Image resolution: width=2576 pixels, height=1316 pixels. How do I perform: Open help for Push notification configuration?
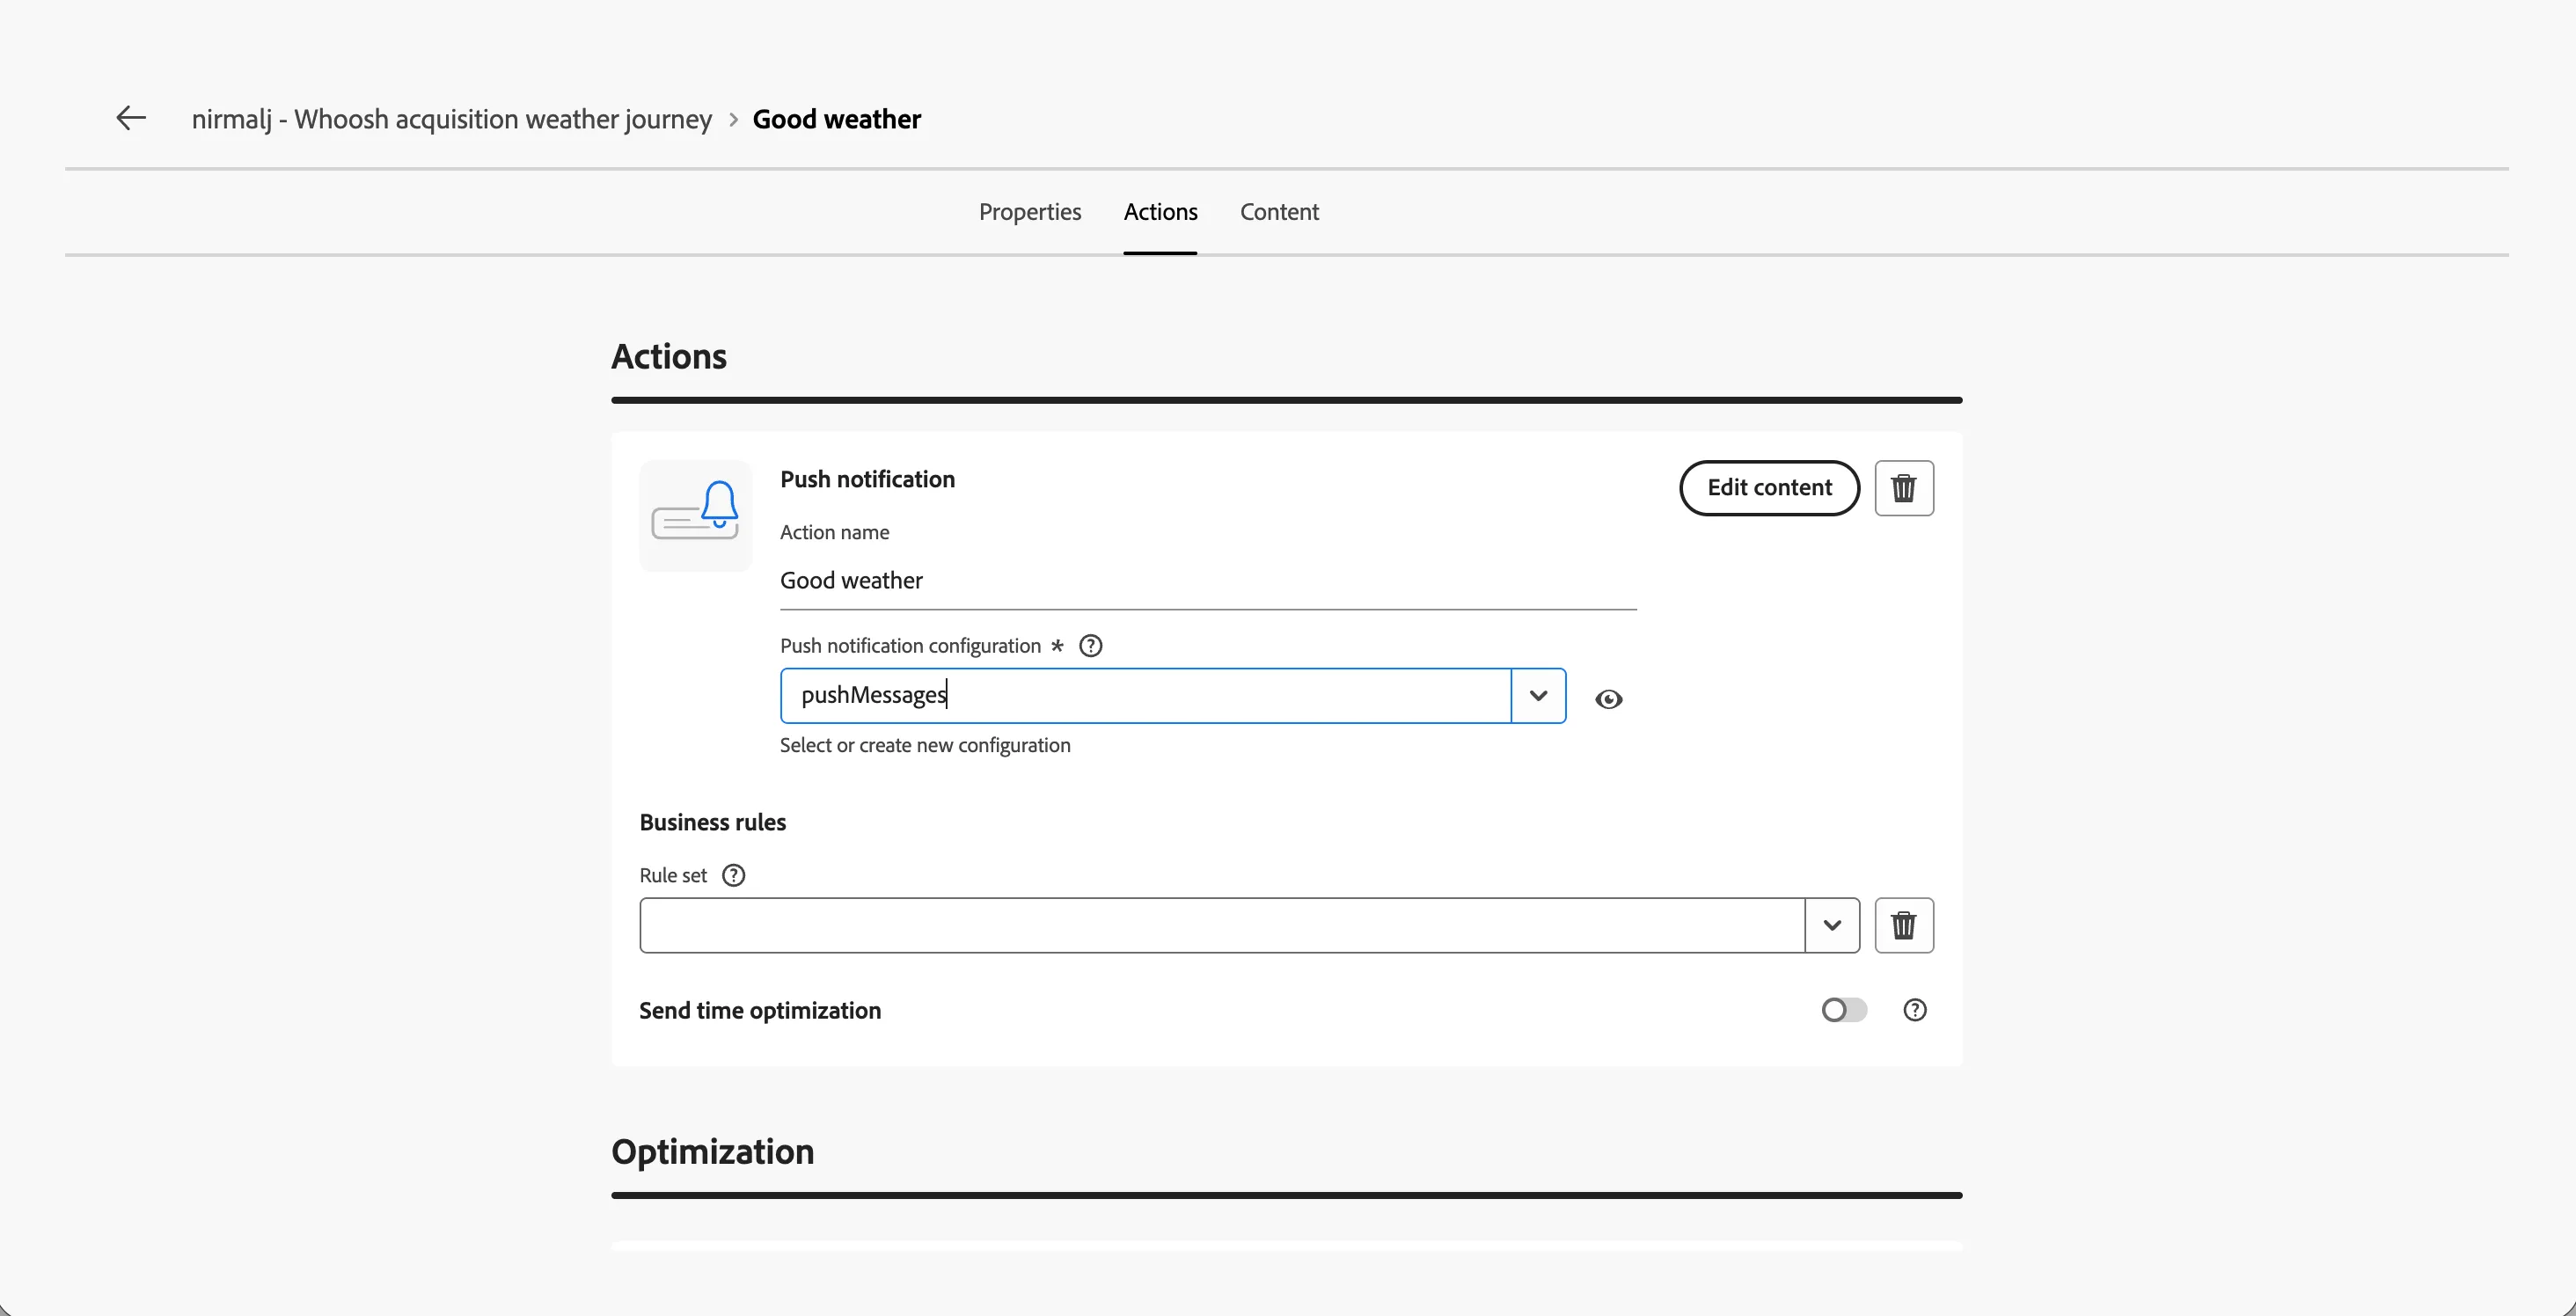(1091, 646)
